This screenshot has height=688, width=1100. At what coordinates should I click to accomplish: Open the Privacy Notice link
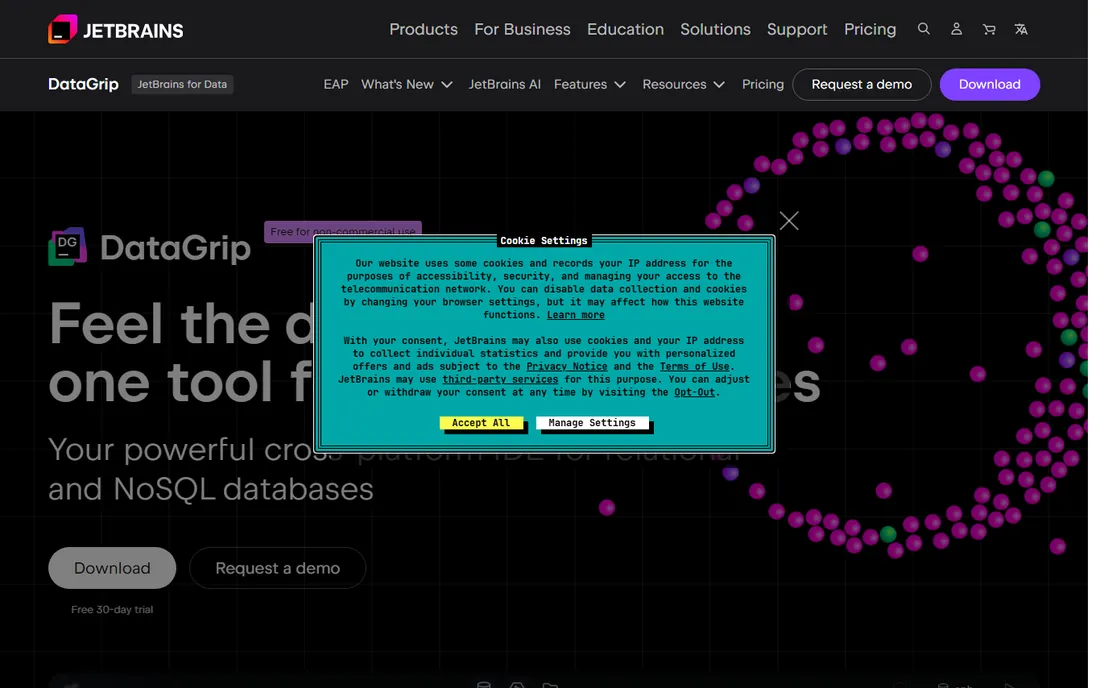(x=567, y=366)
